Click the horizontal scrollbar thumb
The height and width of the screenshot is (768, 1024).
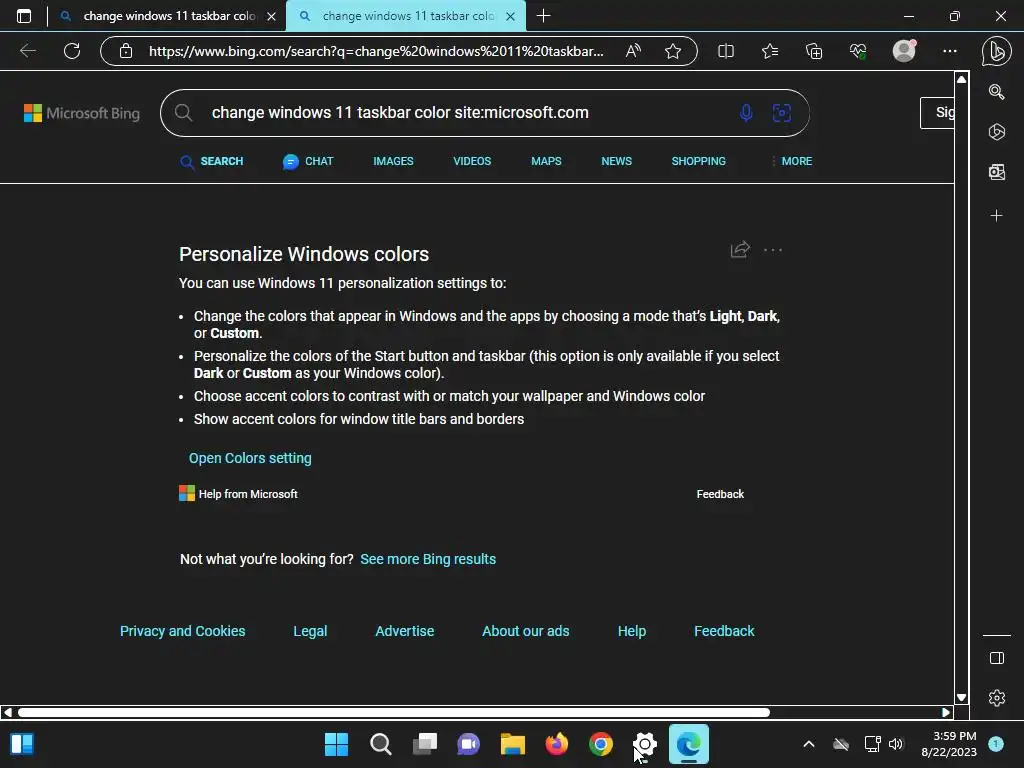[394, 712]
